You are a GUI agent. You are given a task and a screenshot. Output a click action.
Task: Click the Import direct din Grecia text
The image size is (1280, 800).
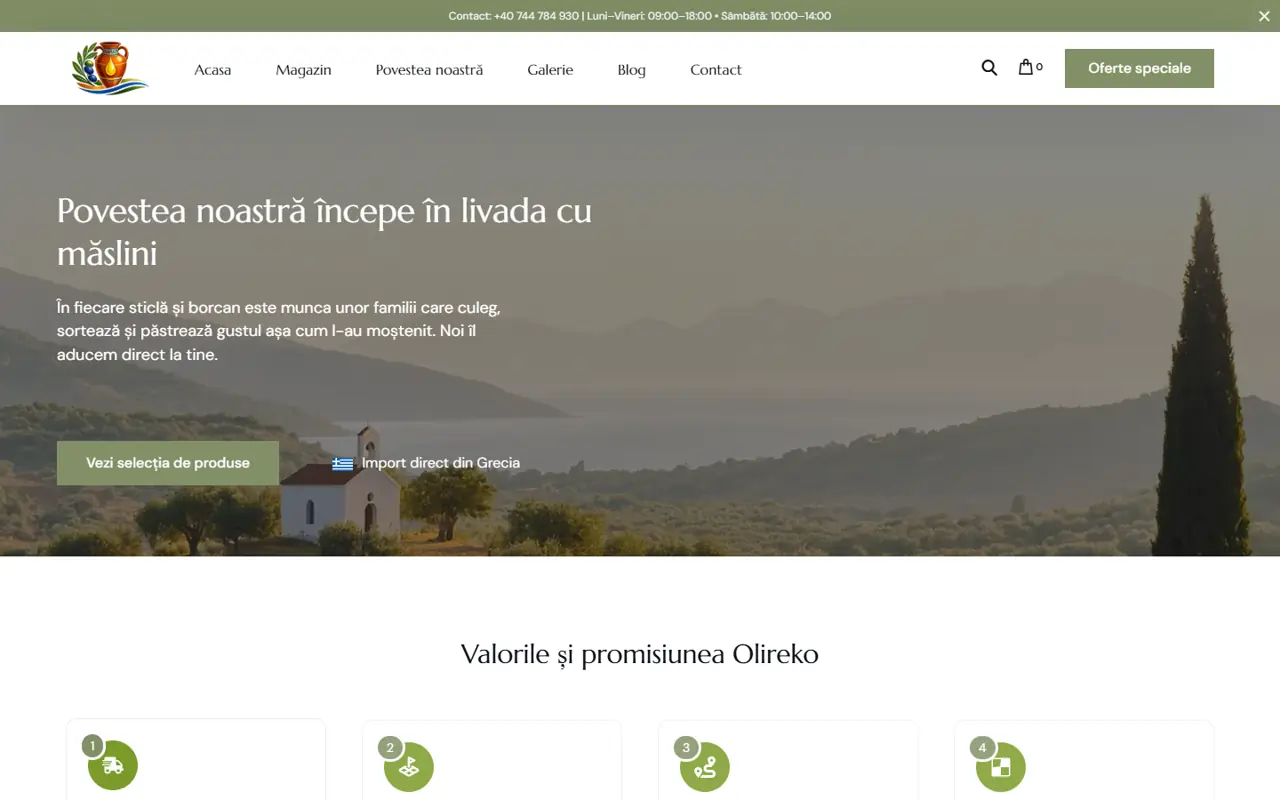coord(441,463)
